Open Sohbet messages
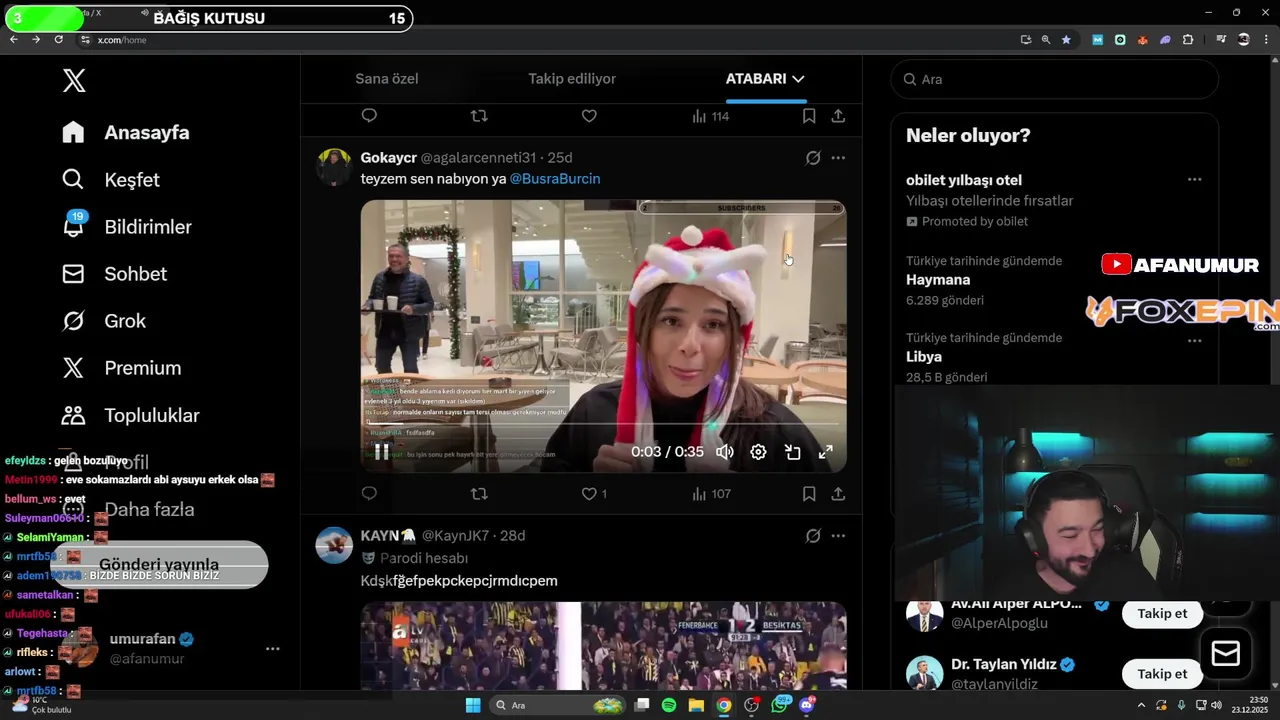1280x720 pixels. 114,274
